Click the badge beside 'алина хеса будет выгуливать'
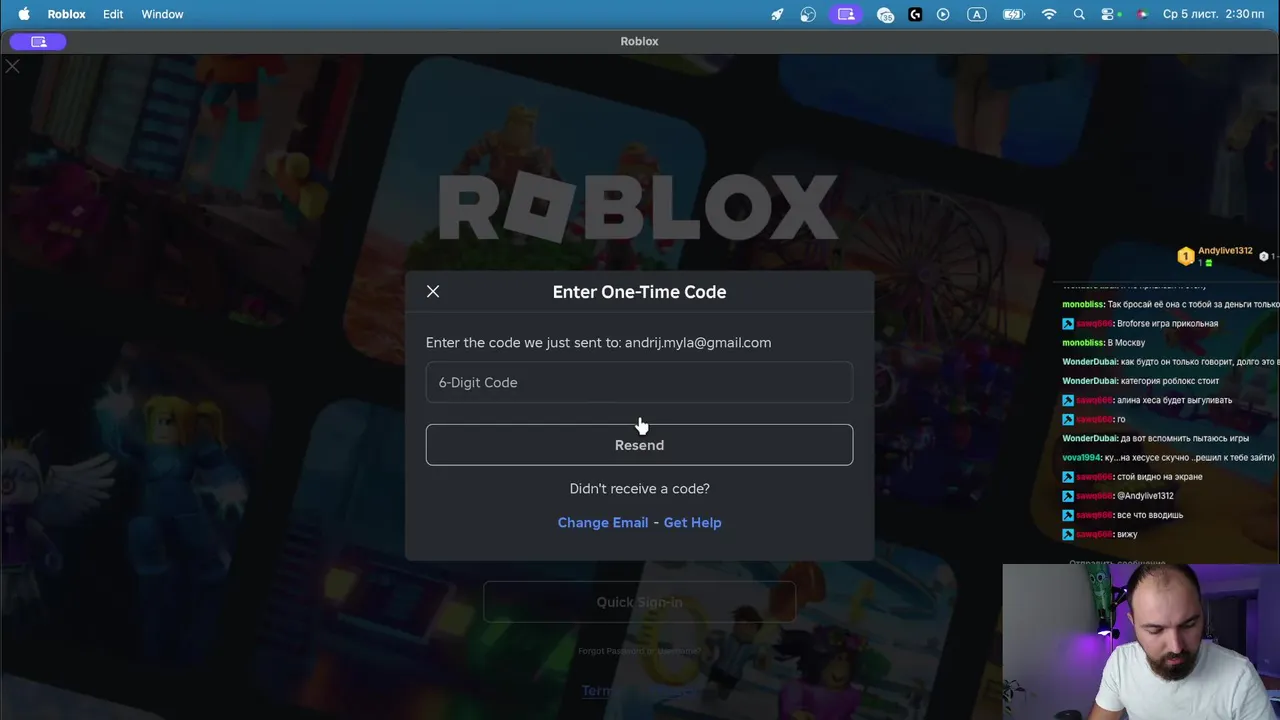 click(1067, 400)
